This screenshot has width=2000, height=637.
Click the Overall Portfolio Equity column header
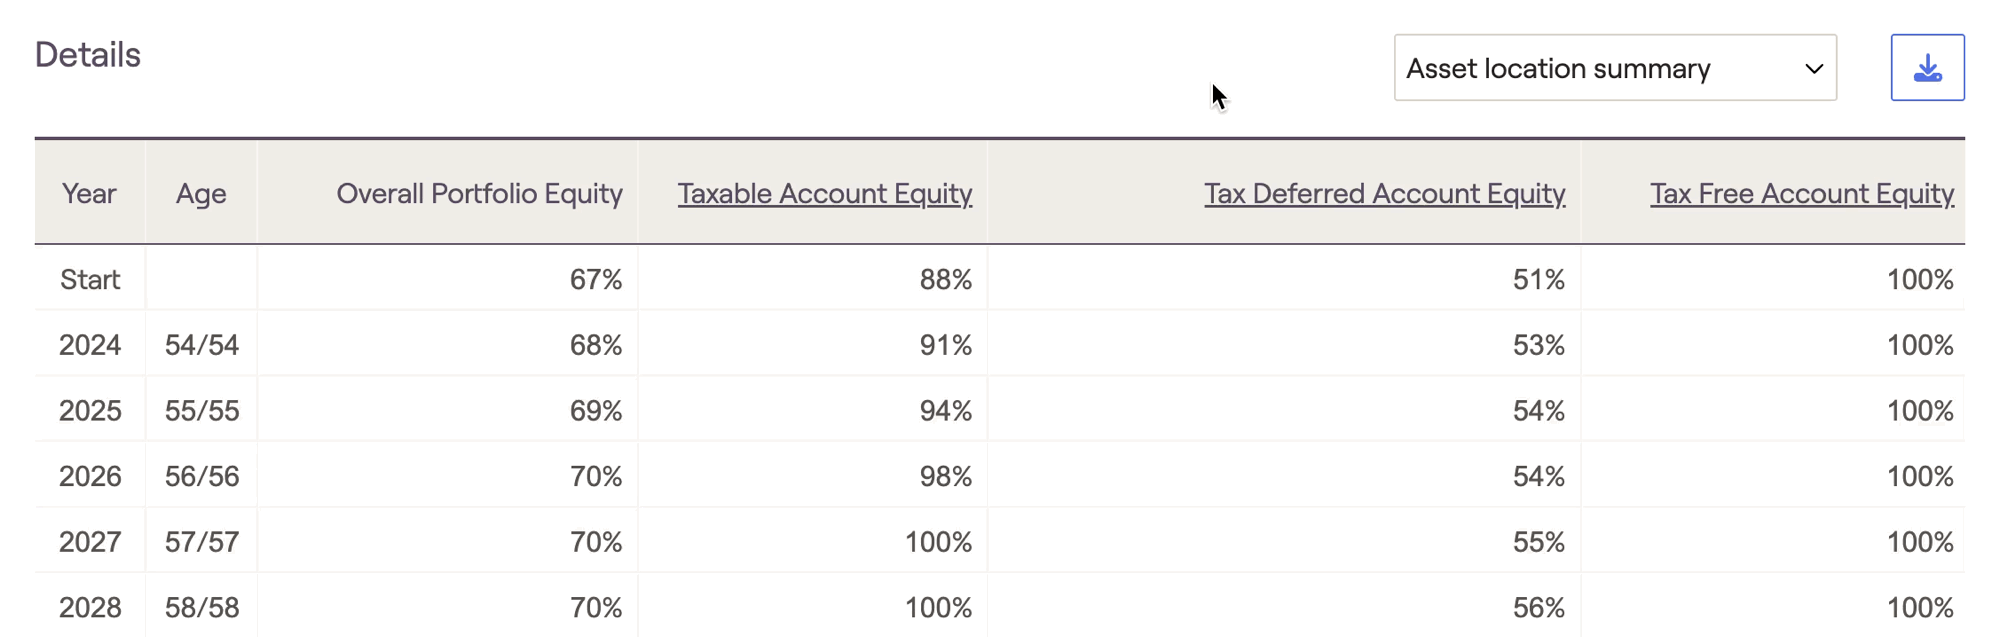click(x=479, y=193)
